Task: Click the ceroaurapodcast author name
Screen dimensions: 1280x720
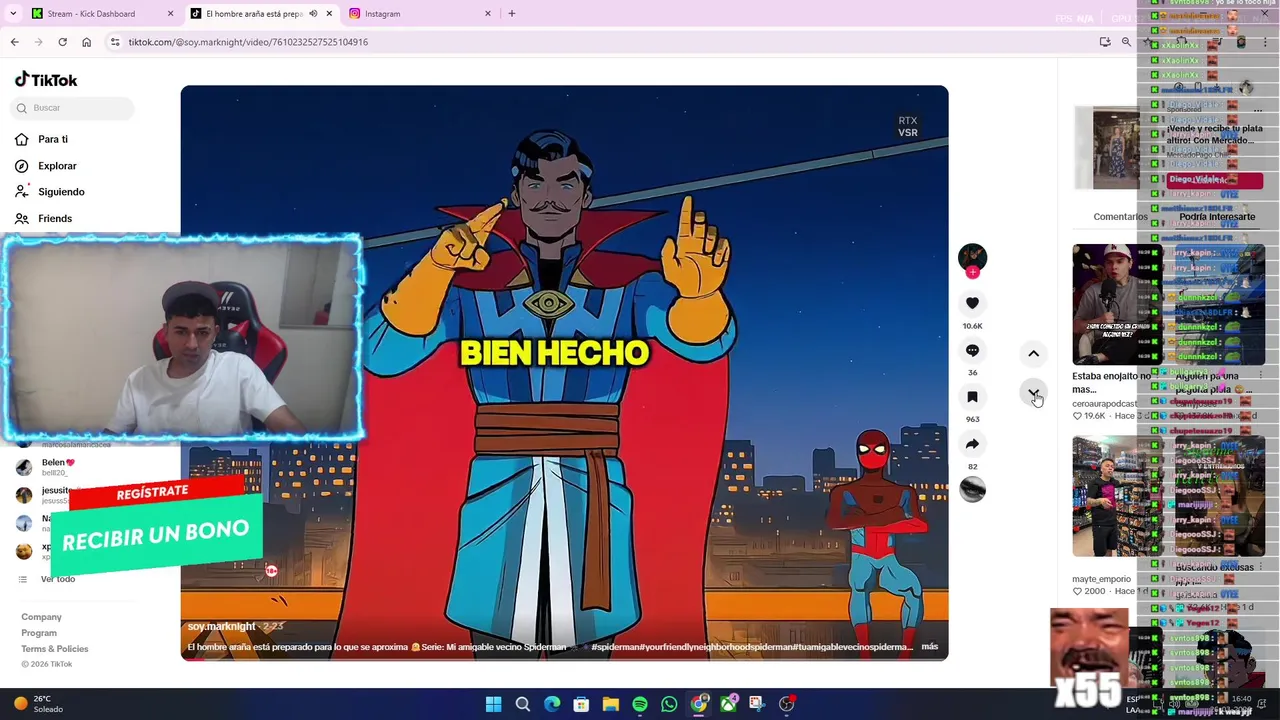Action: [1104, 404]
